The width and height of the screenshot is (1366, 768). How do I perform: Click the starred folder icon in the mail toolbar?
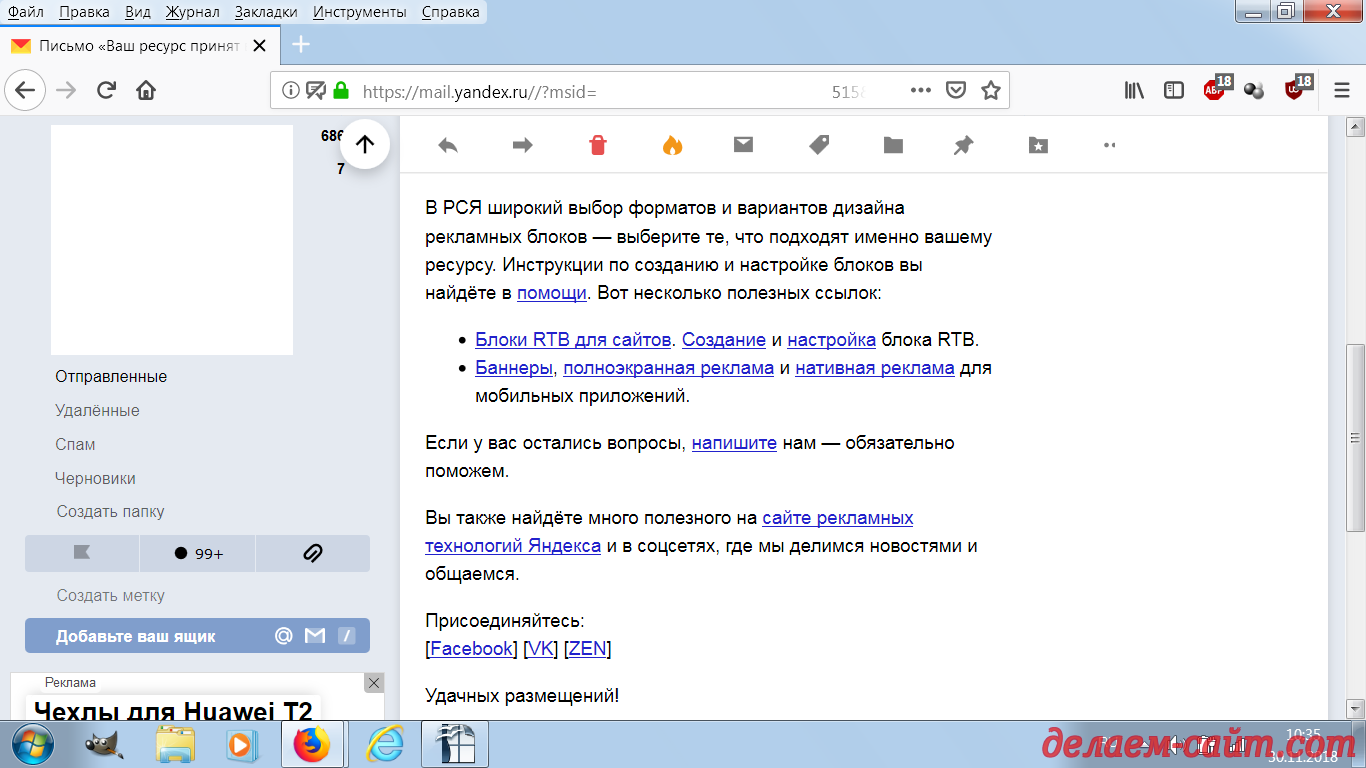pos(1038,145)
